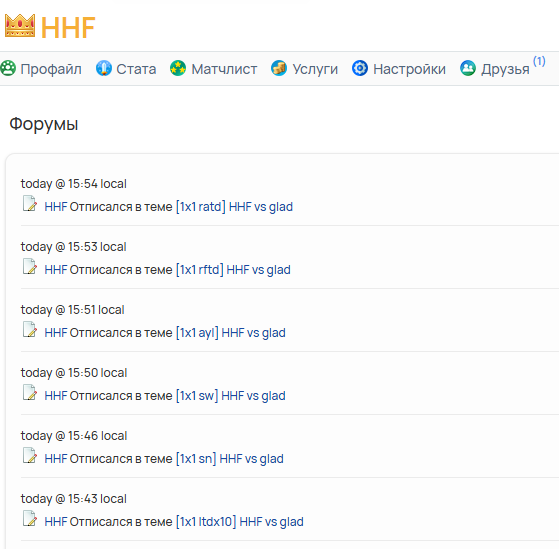Viewport: 559px width, 549px height.
Task: Open the Профайл menu item
Action: [x=51, y=69]
